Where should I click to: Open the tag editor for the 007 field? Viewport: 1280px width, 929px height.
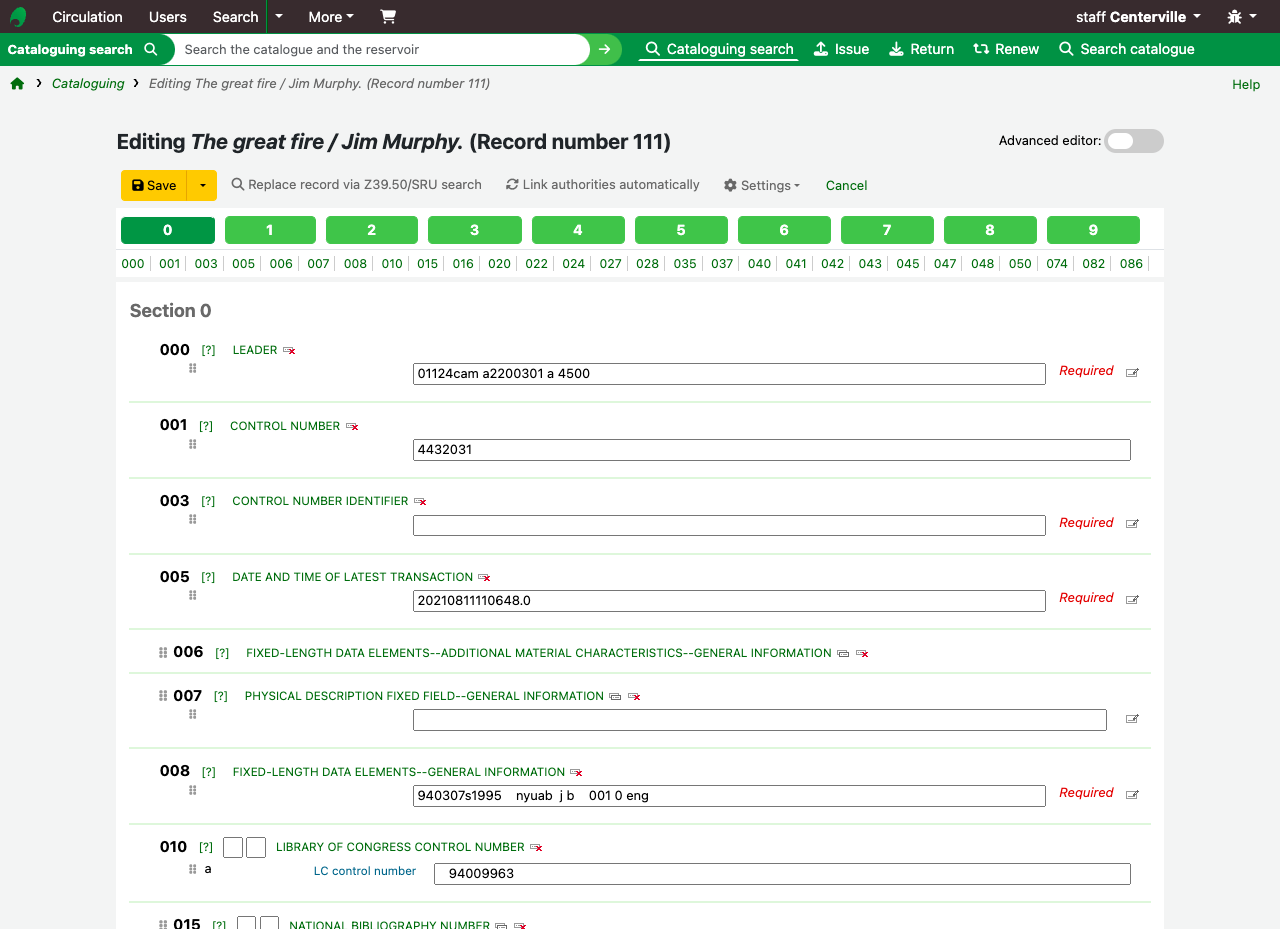click(1132, 719)
